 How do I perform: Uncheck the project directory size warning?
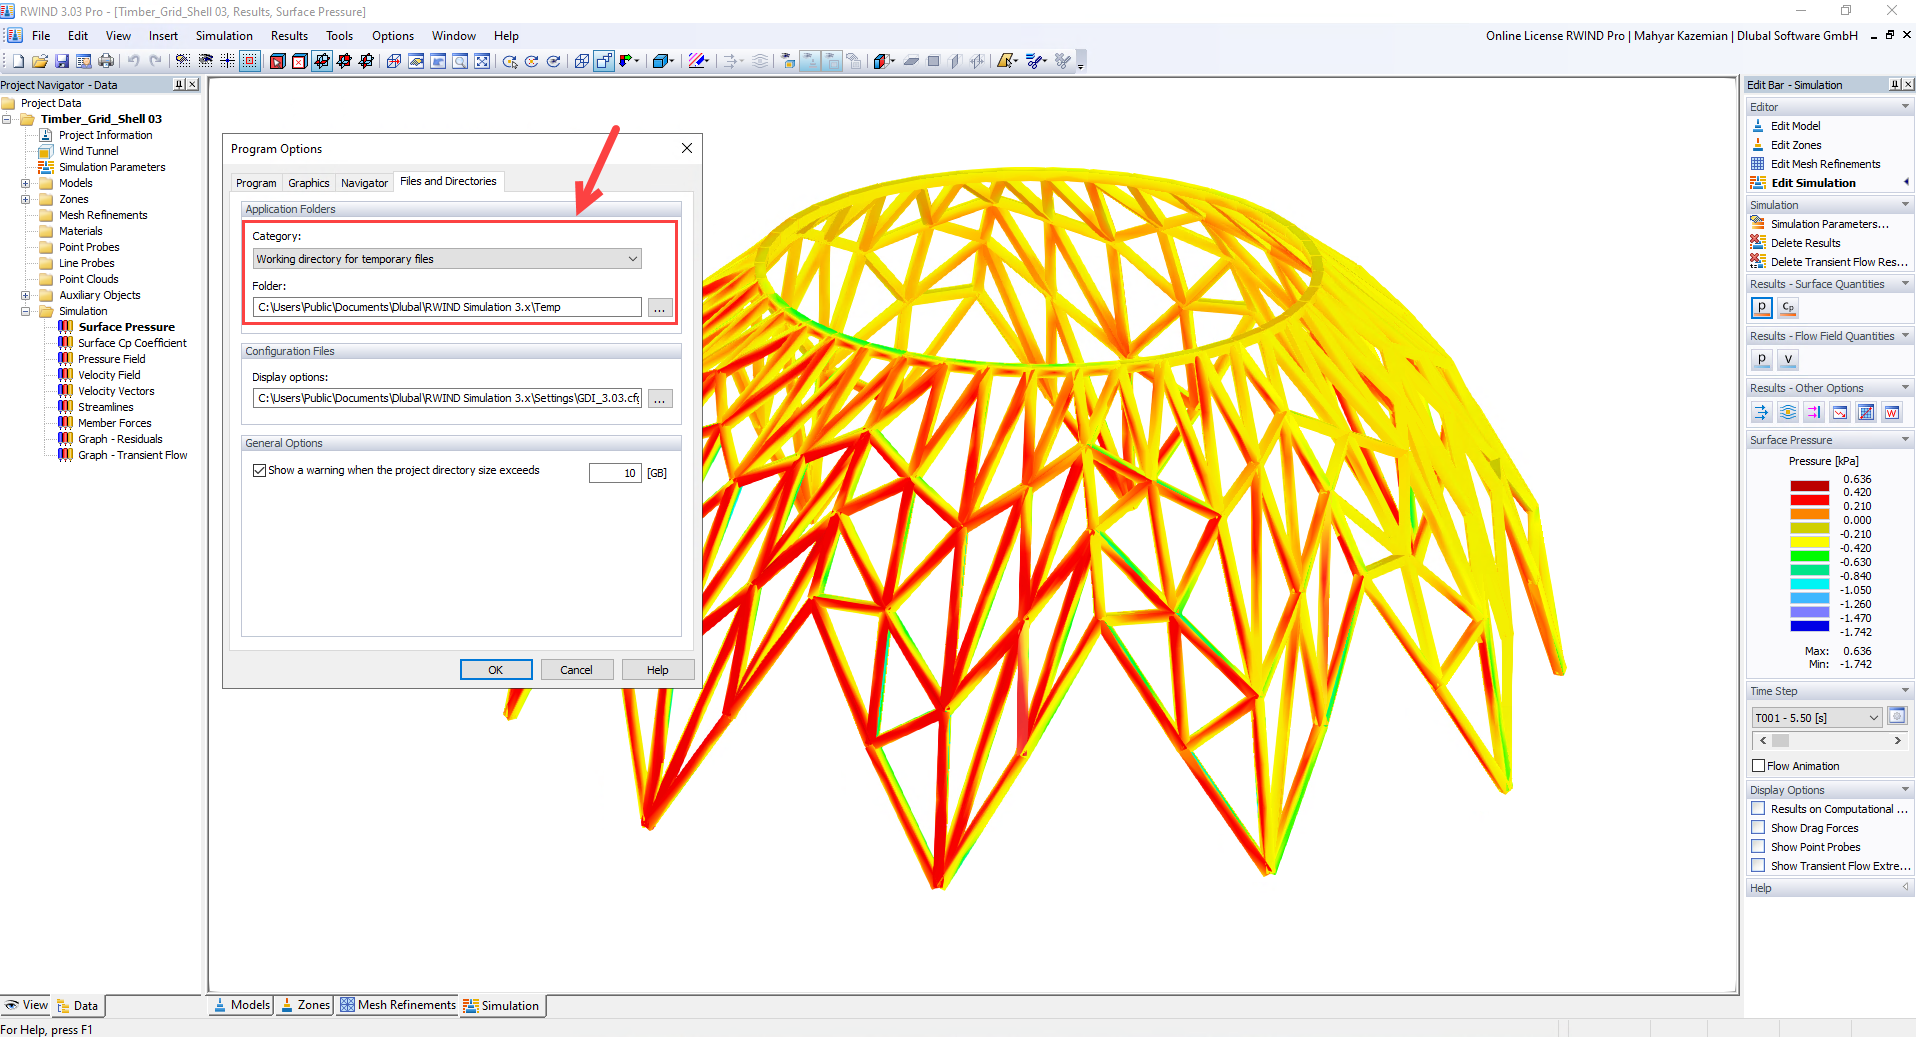click(x=260, y=470)
